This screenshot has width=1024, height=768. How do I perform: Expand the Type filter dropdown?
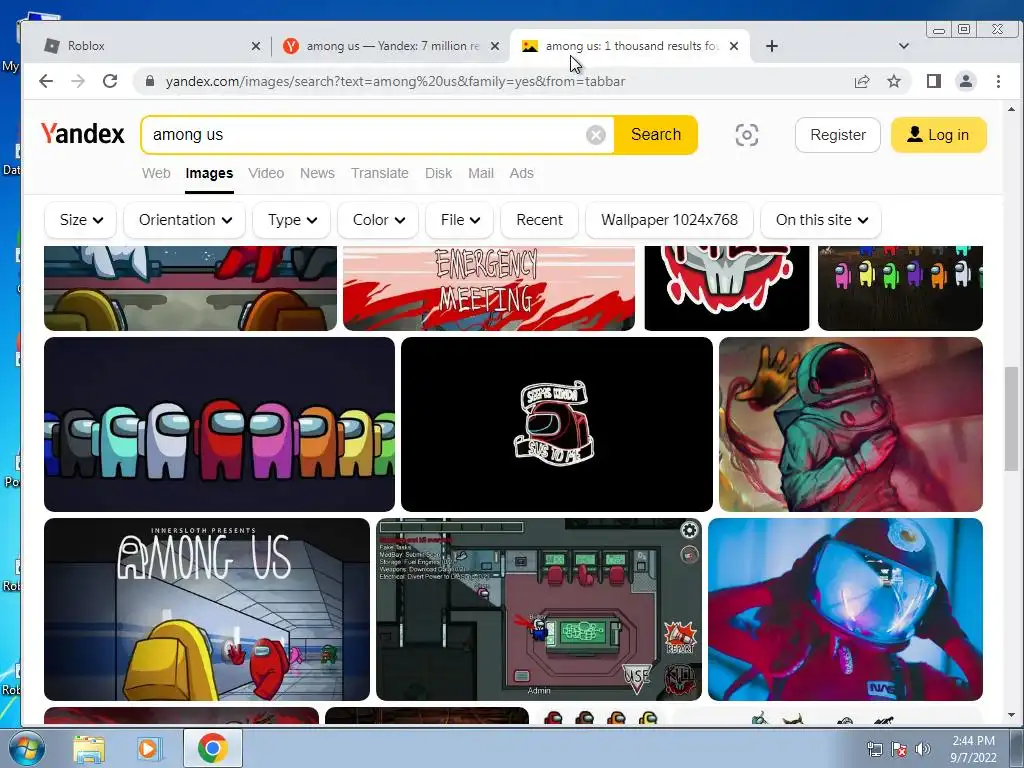[x=291, y=220]
